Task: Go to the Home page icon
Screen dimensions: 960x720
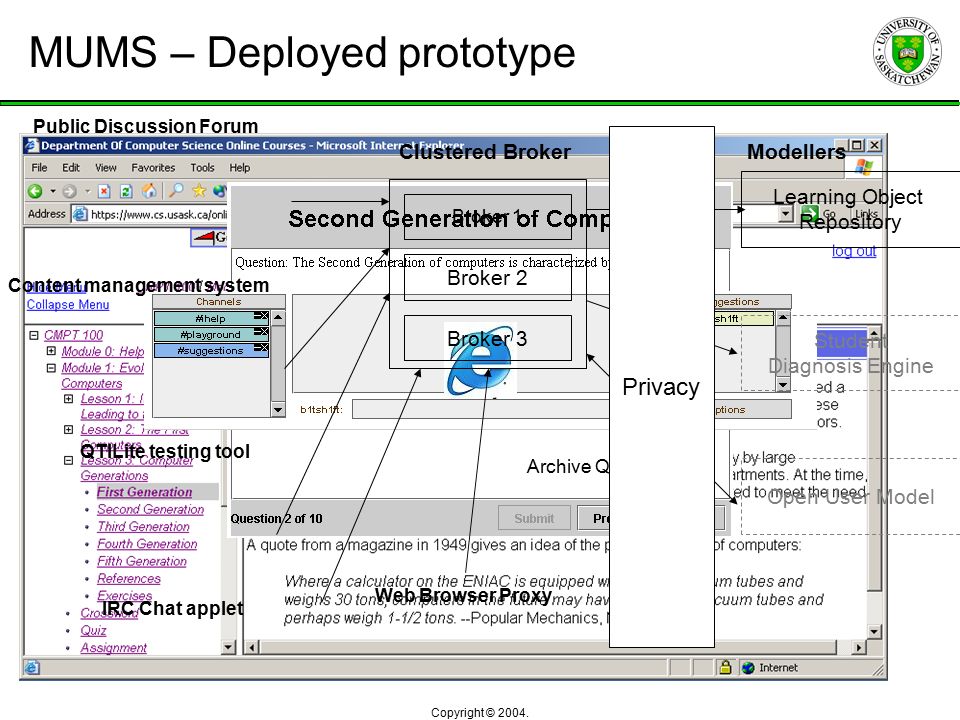Action: click(x=149, y=191)
